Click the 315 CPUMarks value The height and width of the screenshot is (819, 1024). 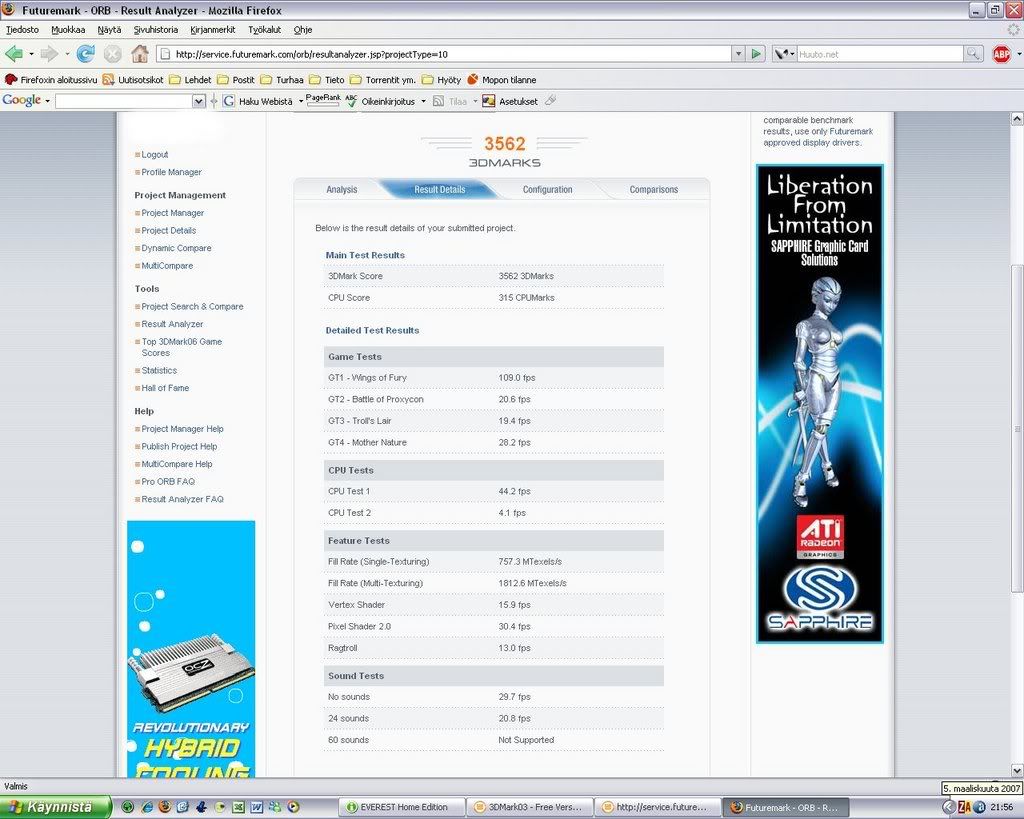(526, 298)
